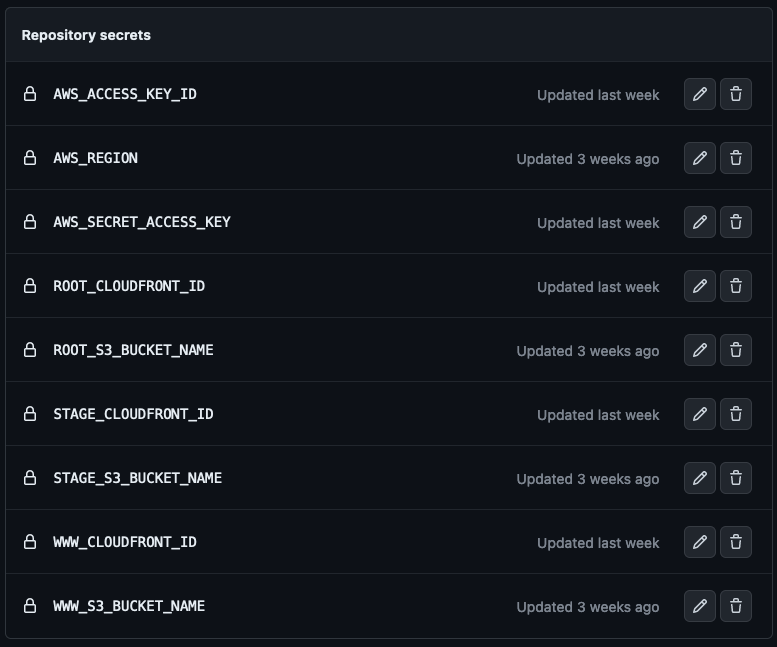Edit the AWS_ACCESS_KEY_ID secret
The width and height of the screenshot is (777, 647).
pyautogui.click(x=700, y=94)
